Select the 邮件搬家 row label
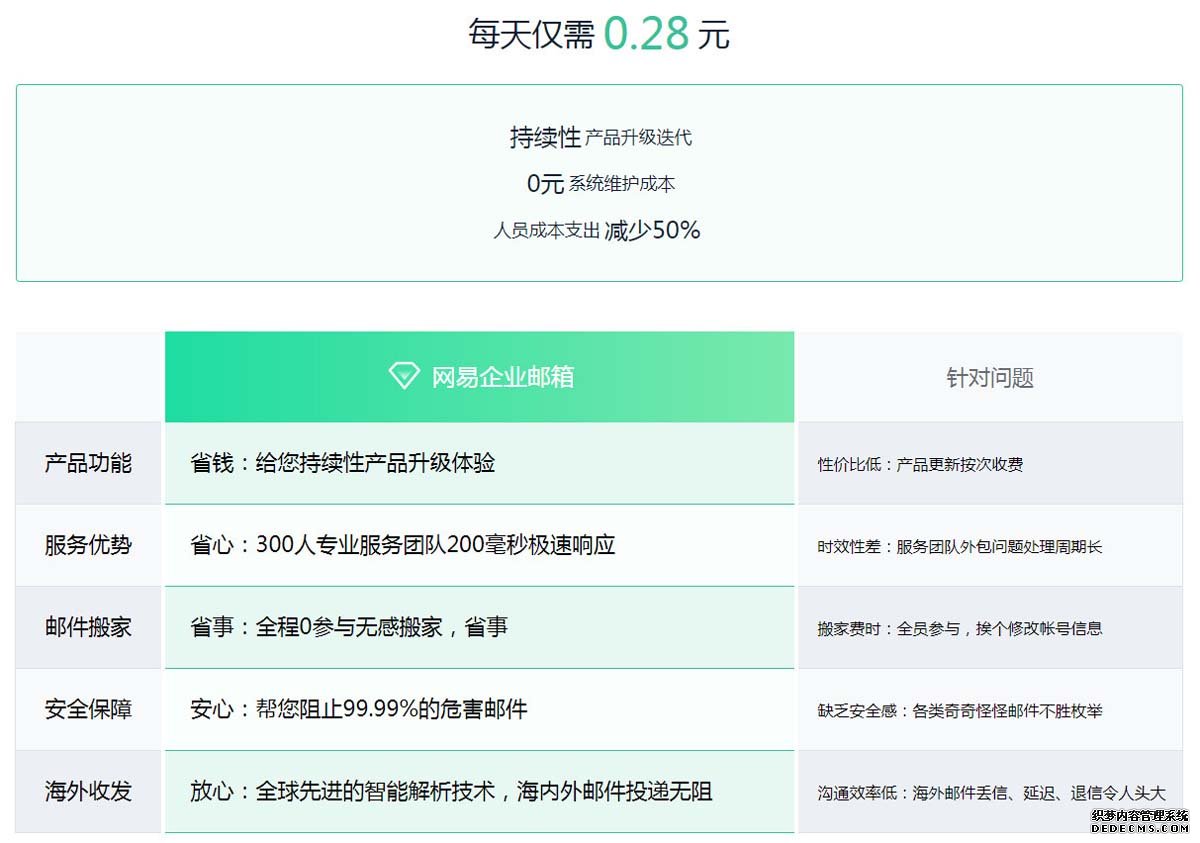This screenshot has width=1200, height=843. click(x=88, y=627)
